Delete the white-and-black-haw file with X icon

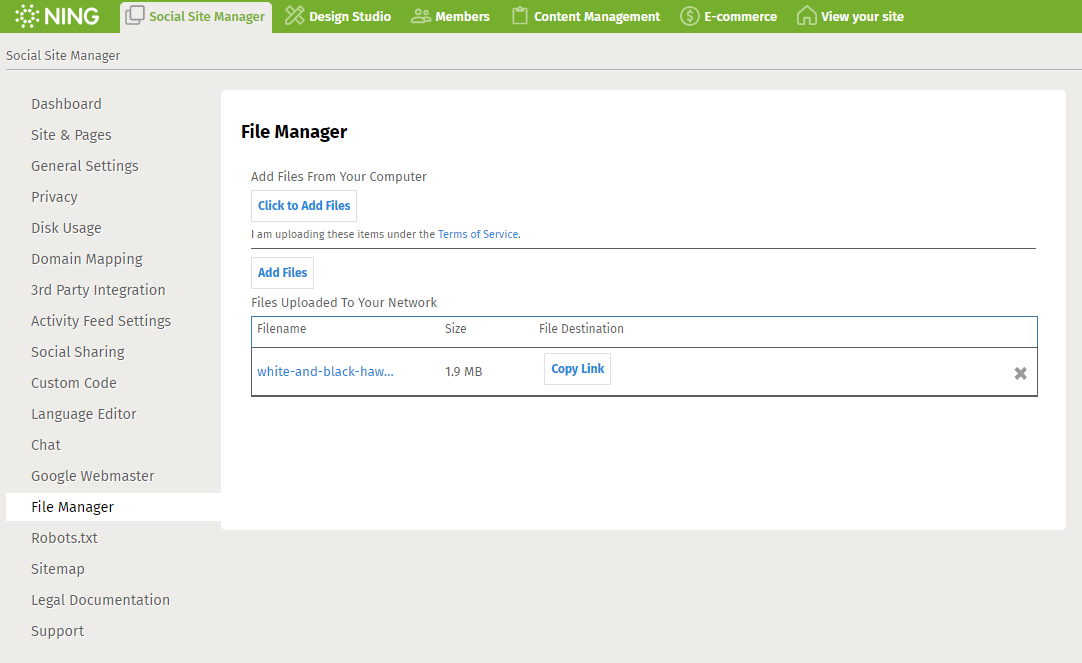click(1020, 373)
